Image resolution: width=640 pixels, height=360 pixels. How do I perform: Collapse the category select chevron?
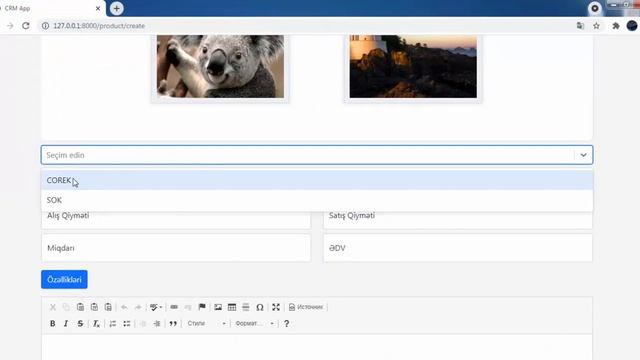583,155
